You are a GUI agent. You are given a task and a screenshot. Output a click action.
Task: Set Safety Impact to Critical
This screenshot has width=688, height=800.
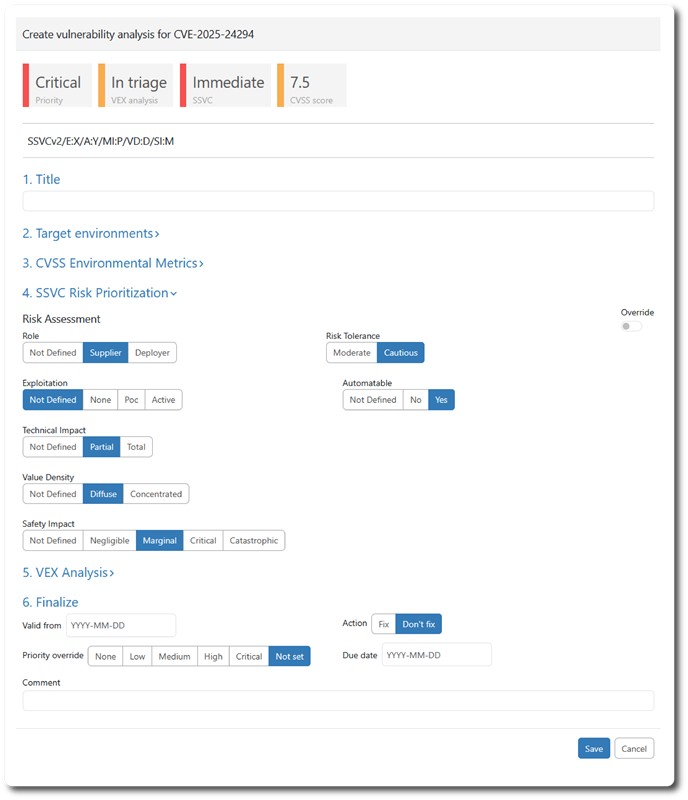pos(203,540)
